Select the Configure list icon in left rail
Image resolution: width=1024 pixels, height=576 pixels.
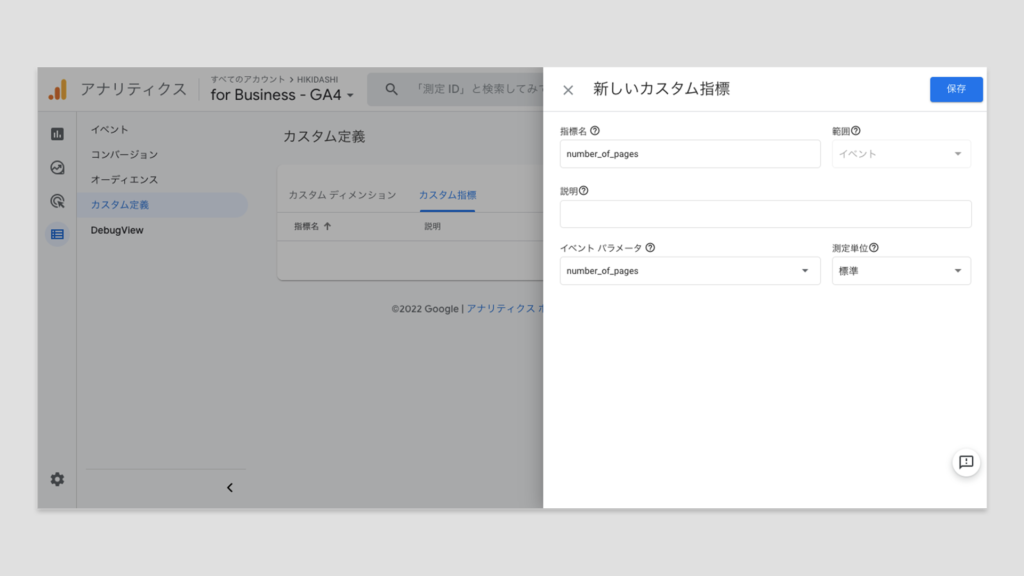coord(57,234)
